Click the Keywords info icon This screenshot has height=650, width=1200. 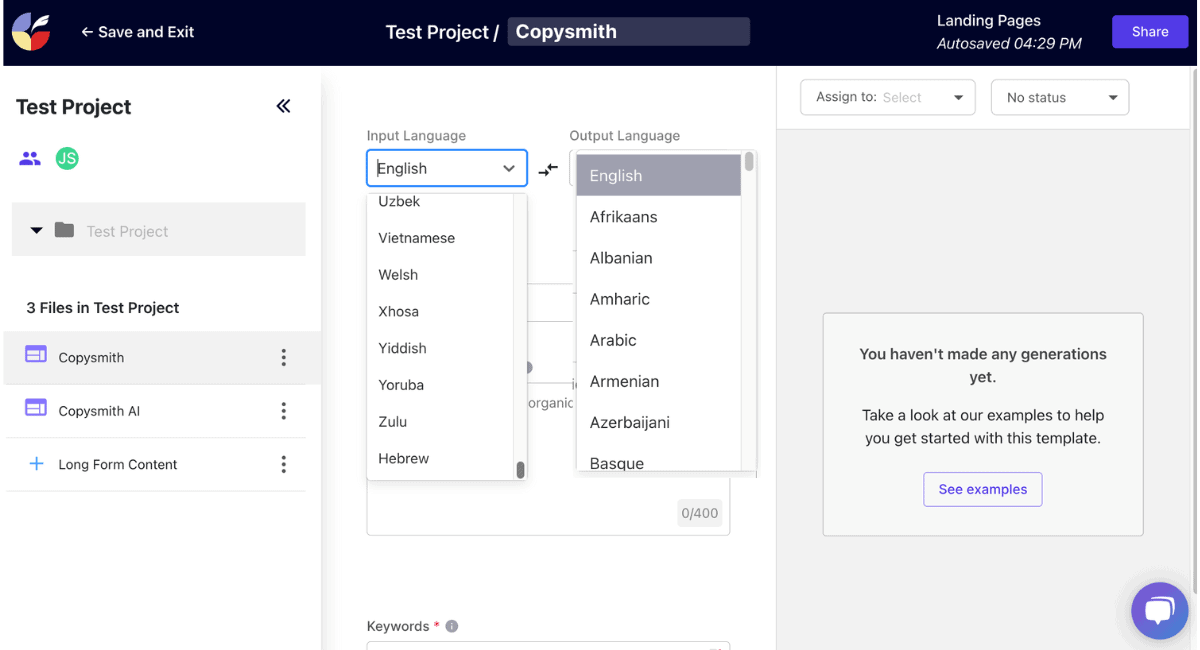(452, 626)
